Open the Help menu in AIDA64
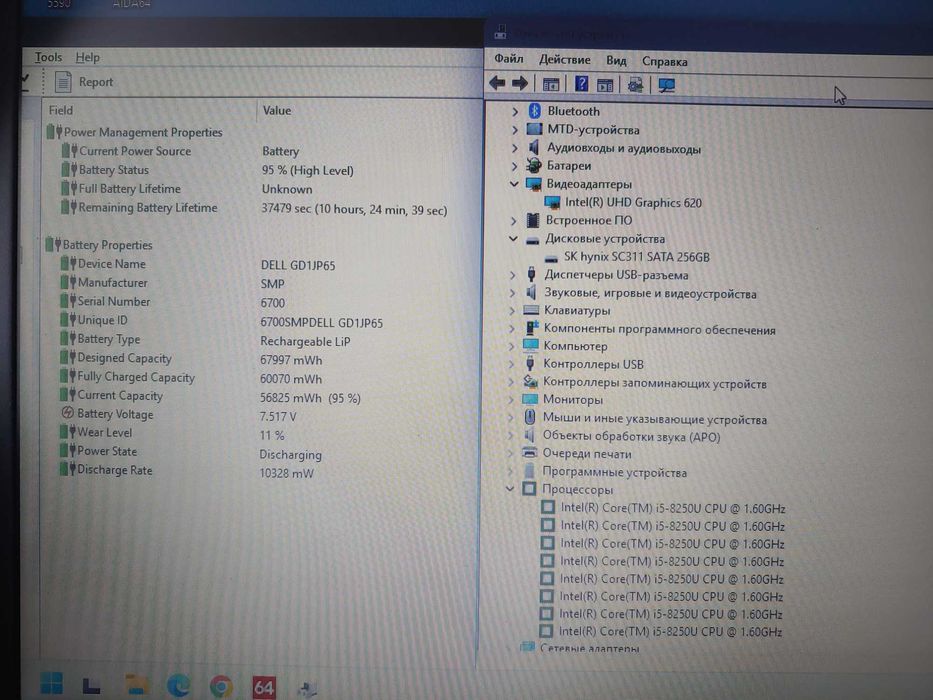Screen dimensions: 933x700 point(87,58)
